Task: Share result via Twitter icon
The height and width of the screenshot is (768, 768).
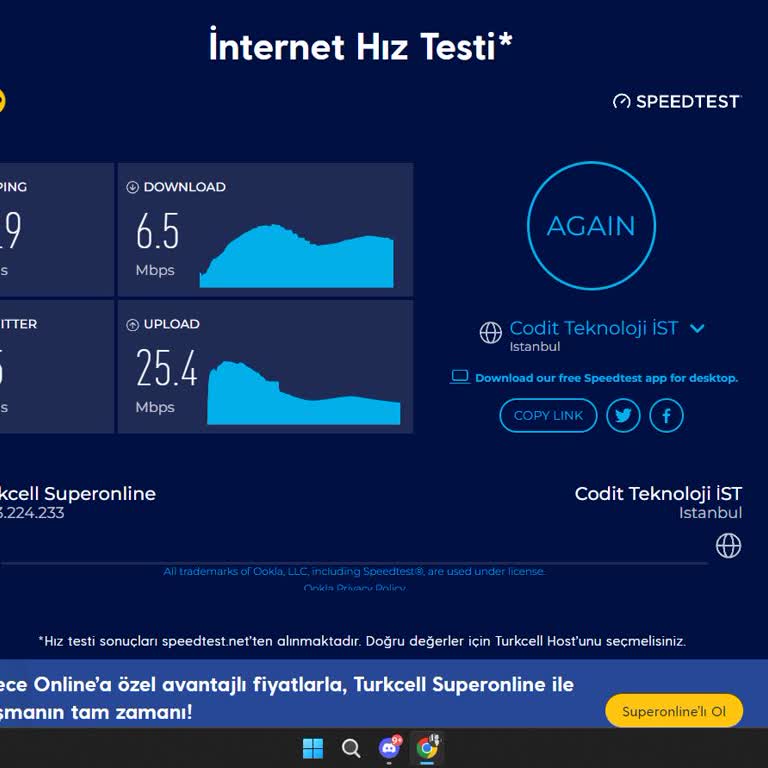Action: tap(623, 415)
